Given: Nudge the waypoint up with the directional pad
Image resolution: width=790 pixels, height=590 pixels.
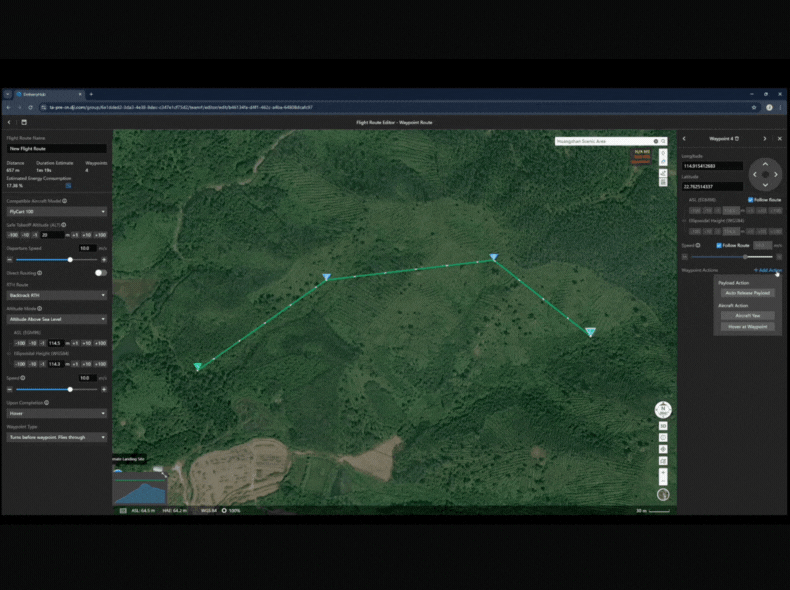Looking at the screenshot, I should point(765,162).
